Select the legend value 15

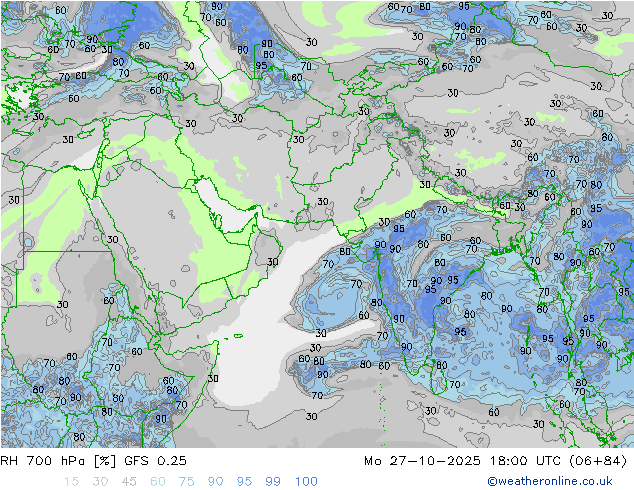(71, 482)
